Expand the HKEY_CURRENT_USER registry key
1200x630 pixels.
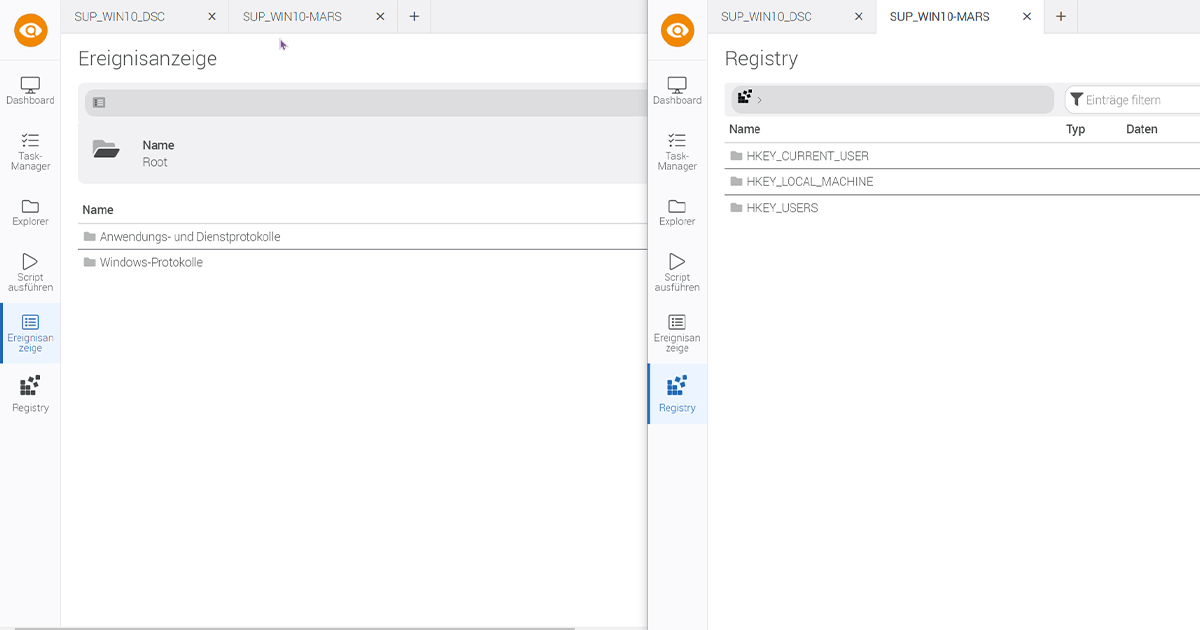point(807,156)
